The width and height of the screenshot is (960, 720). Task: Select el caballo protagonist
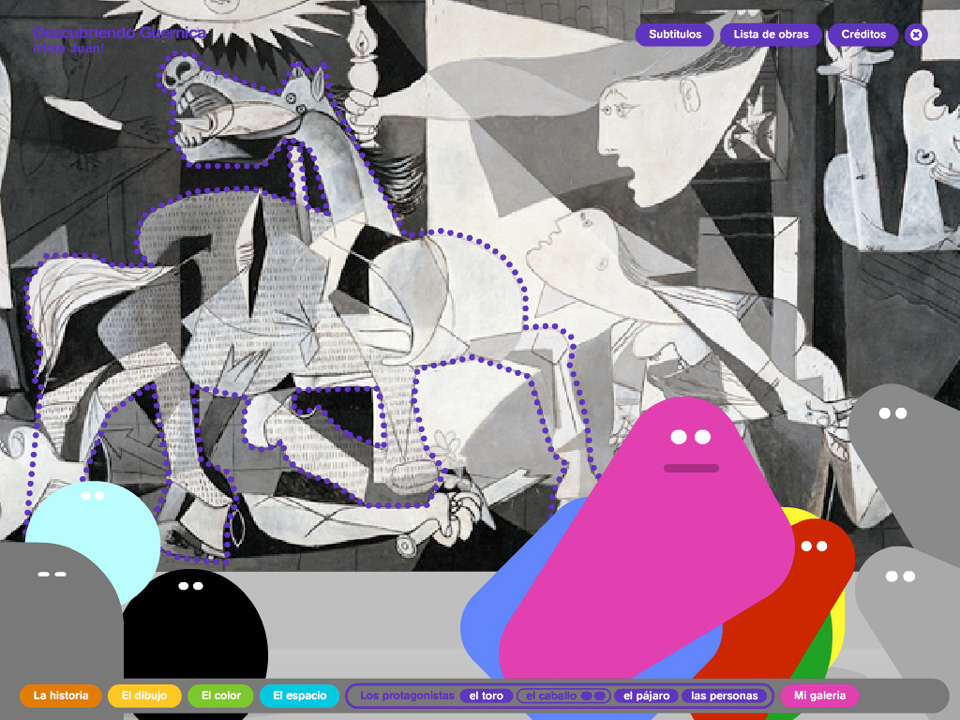(x=564, y=696)
